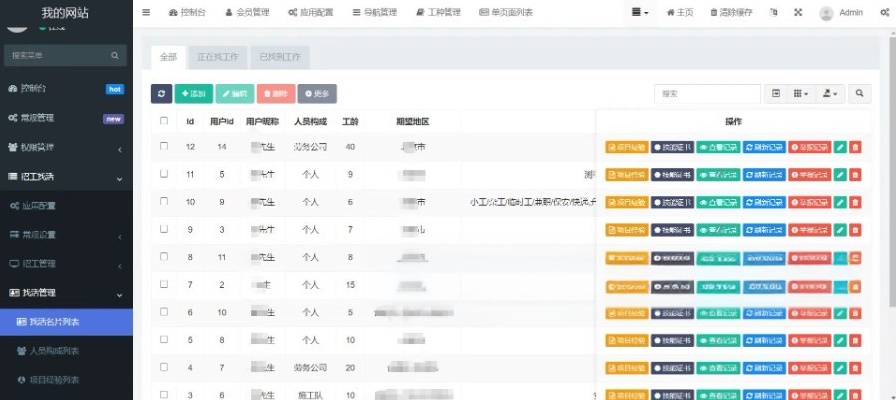The image size is (896, 400).
Task: Click the language switch icon in the top bar
Action: [x=774, y=13]
